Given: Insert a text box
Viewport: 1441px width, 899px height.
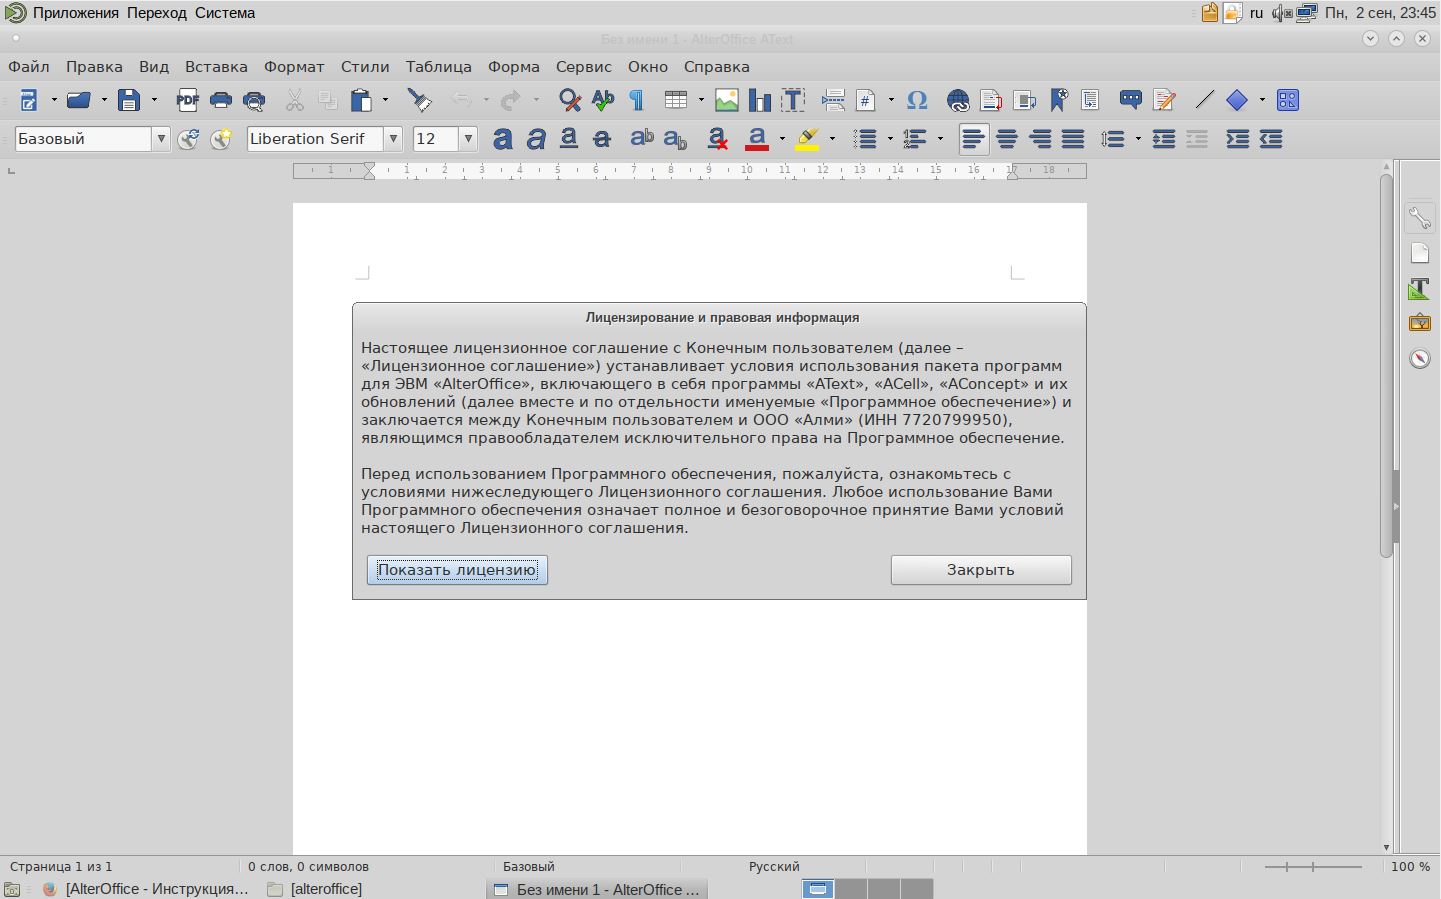Looking at the screenshot, I should click(x=793, y=100).
